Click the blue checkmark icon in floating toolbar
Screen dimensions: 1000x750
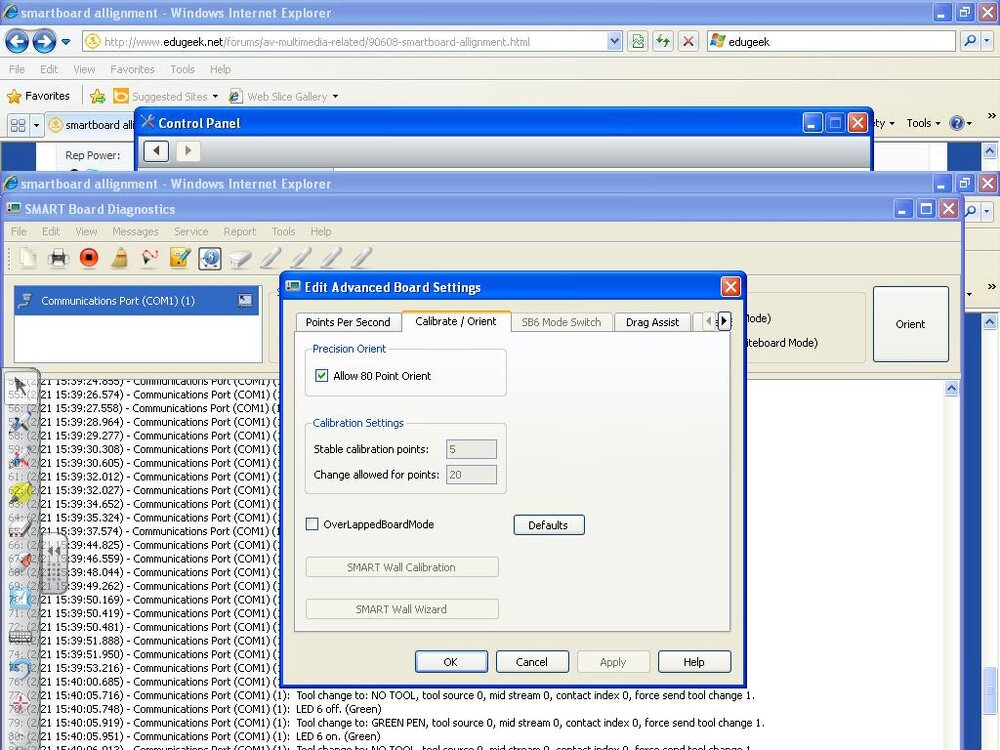(20, 598)
